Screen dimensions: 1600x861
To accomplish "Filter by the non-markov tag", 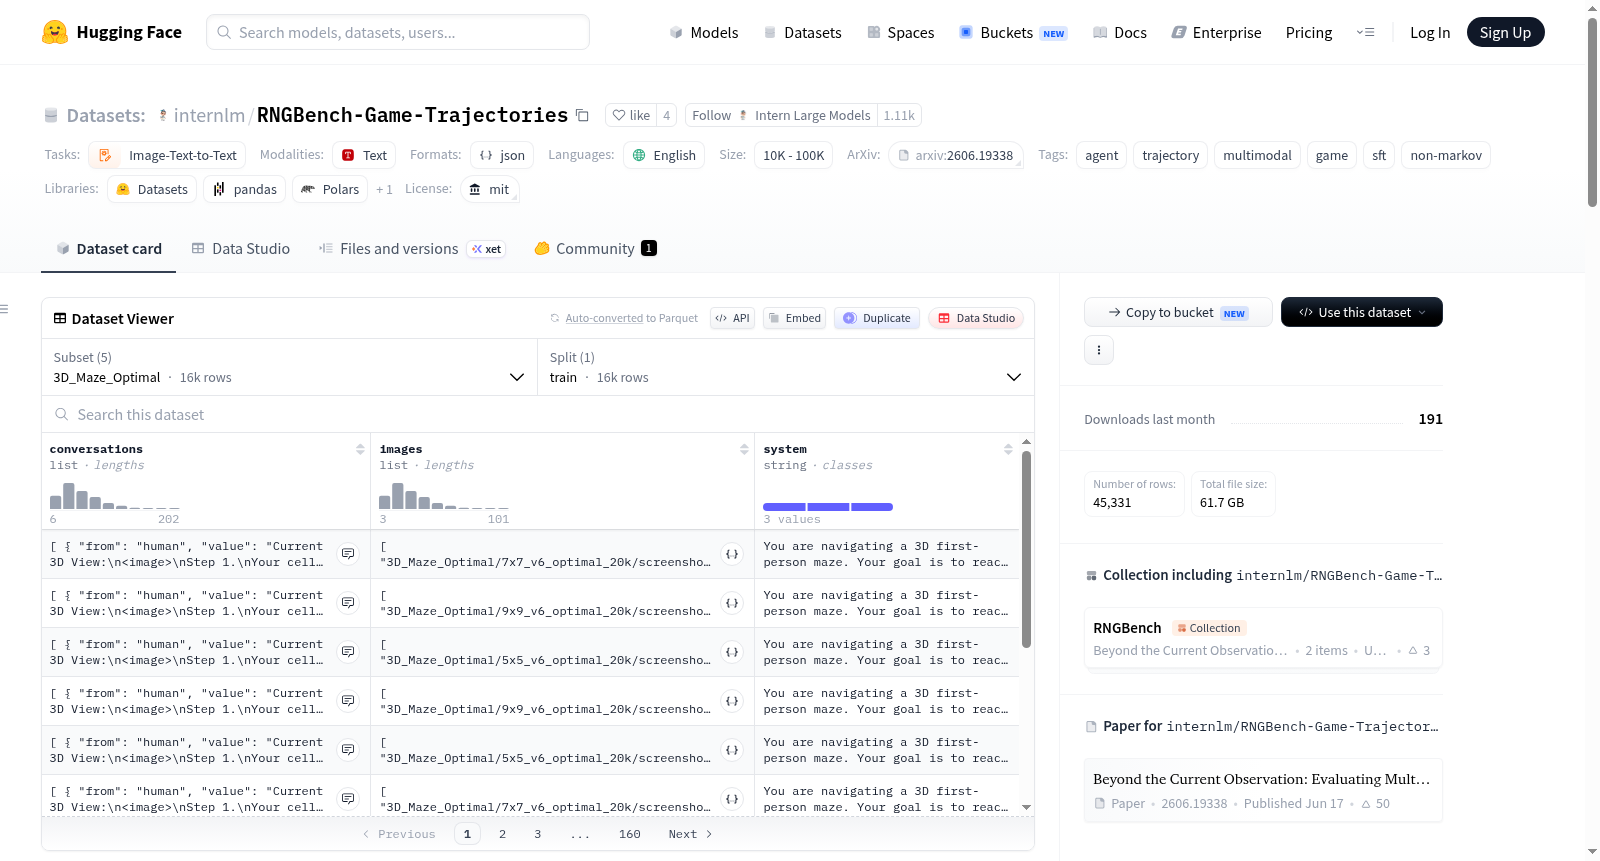I will (1446, 155).
